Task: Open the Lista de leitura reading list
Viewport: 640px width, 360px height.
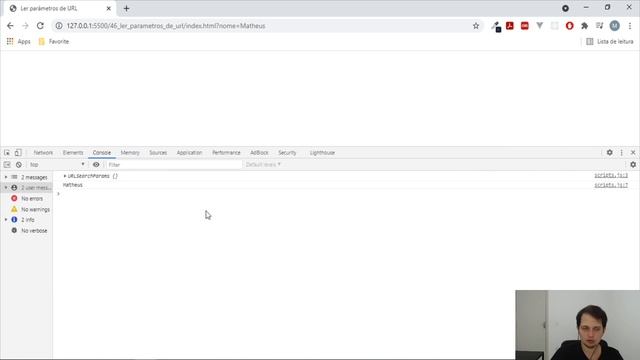Action: pyautogui.click(x=610, y=42)
